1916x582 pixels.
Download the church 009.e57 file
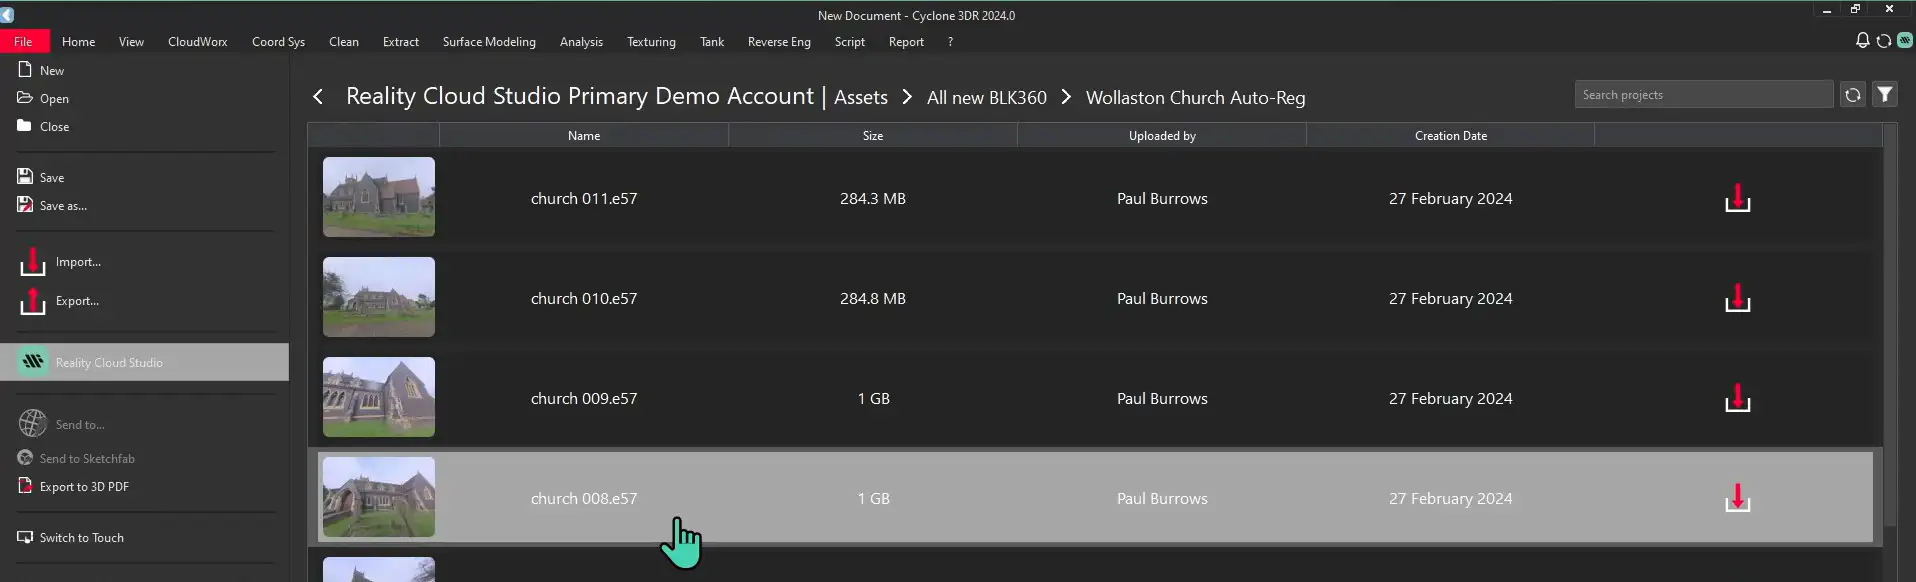coord(1737,398)
